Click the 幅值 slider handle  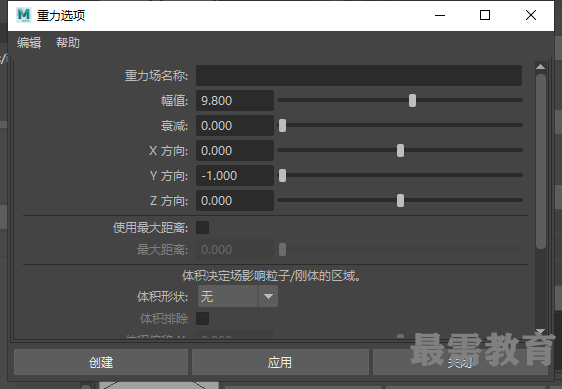[x=413, y=101]
